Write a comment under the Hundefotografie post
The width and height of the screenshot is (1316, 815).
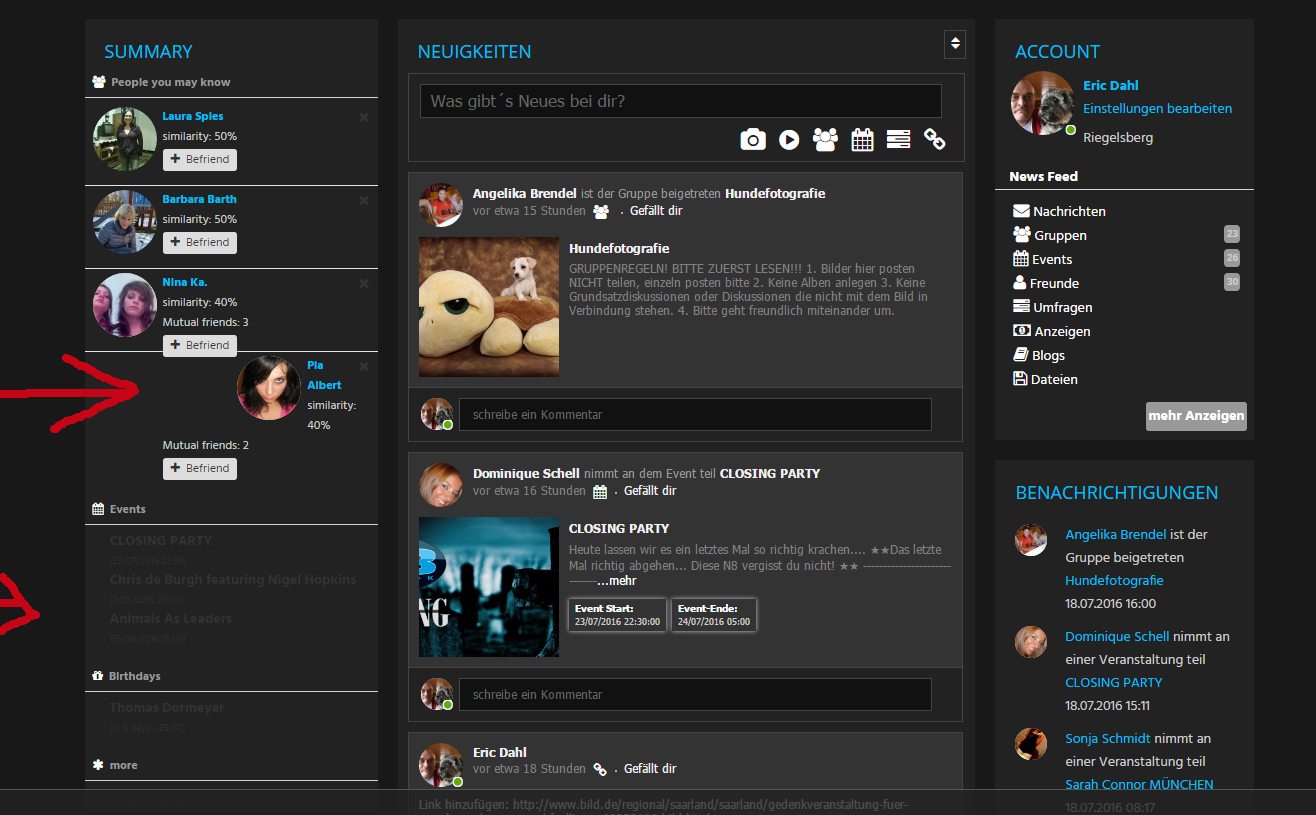point(695,414)
